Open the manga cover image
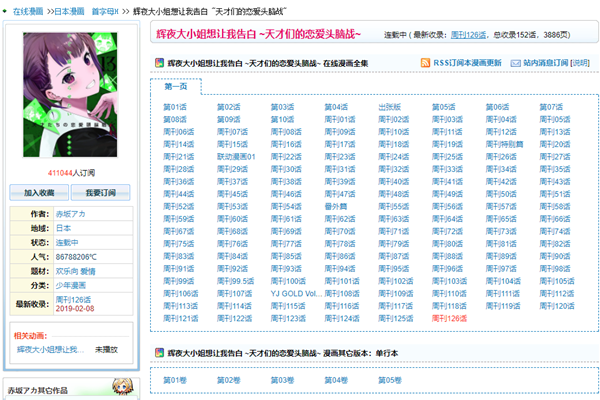This screenshot has height=400, width=600. [64, 93]
